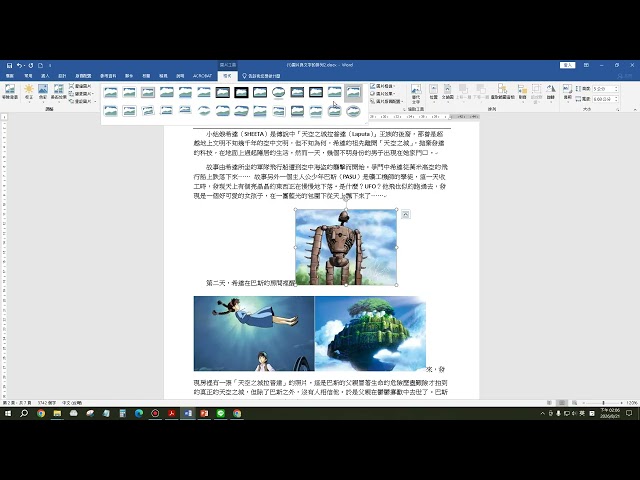Click the picture width input field
This screenshot has height=480, width=640.
(x=603, y=99)
